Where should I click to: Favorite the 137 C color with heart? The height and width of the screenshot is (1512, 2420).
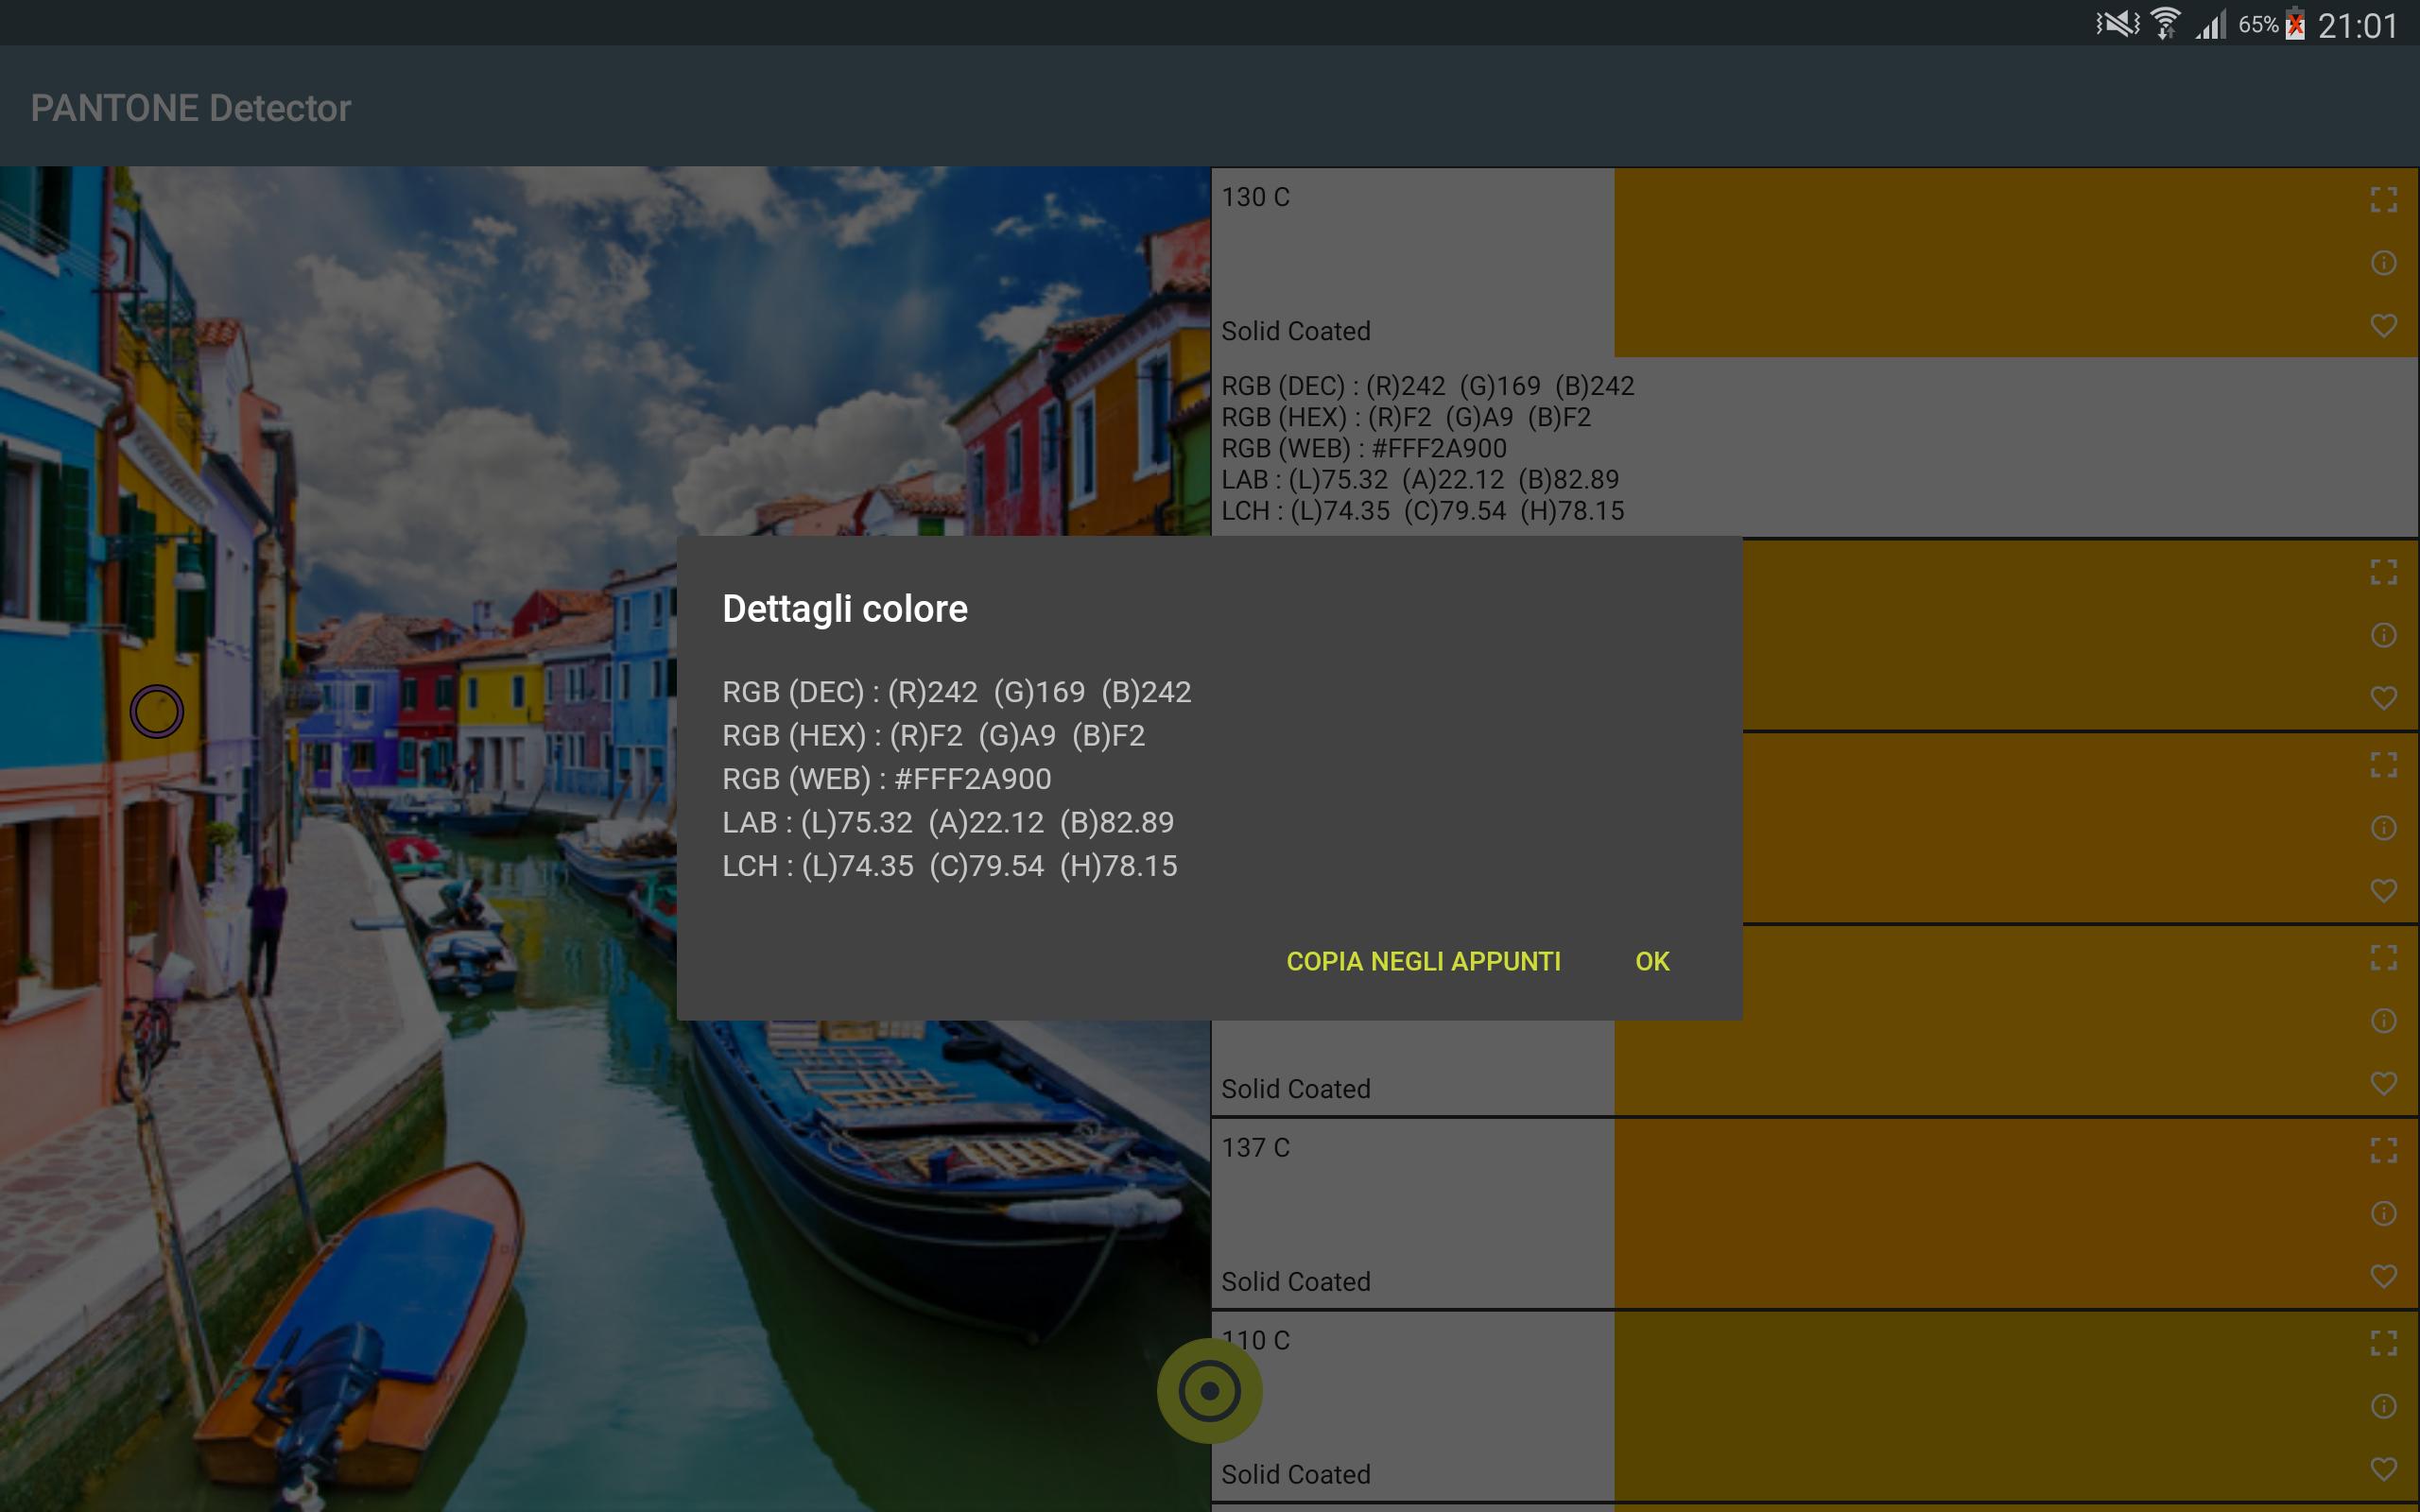coord(2383,1277)
